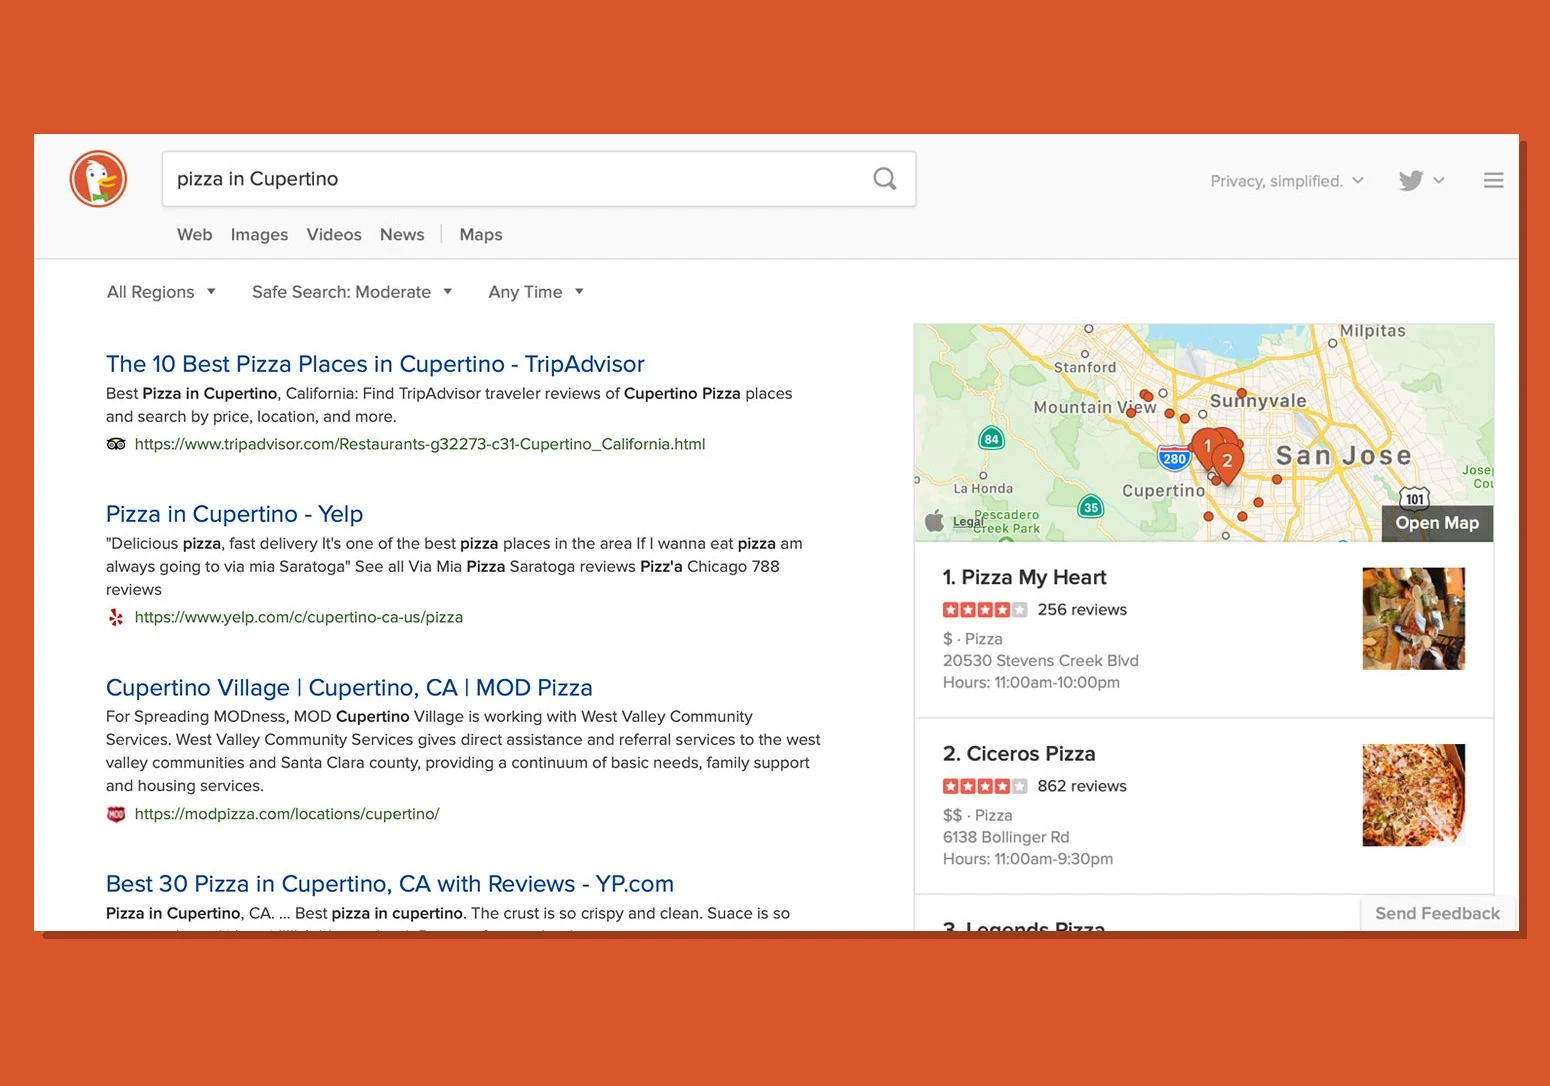Open the Twitter bird menu

1421,181
